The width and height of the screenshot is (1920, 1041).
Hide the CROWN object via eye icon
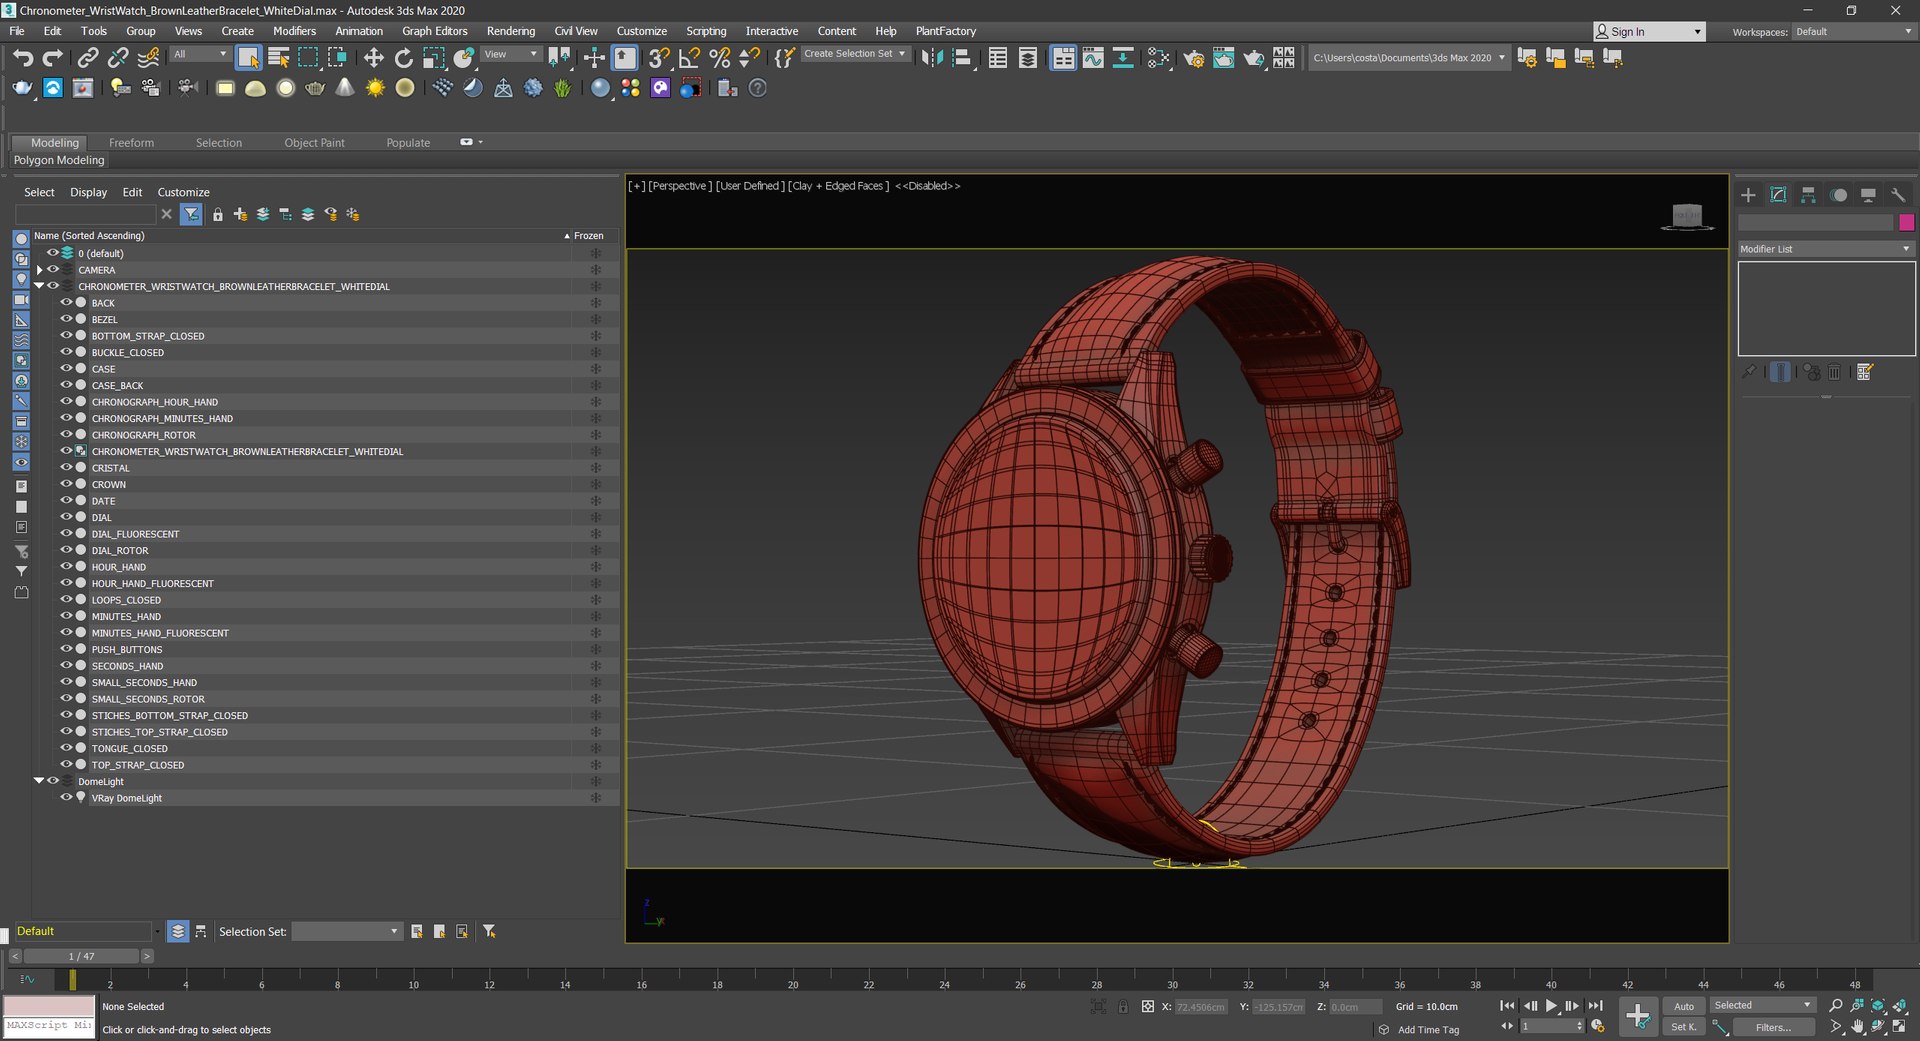point(66,484)
